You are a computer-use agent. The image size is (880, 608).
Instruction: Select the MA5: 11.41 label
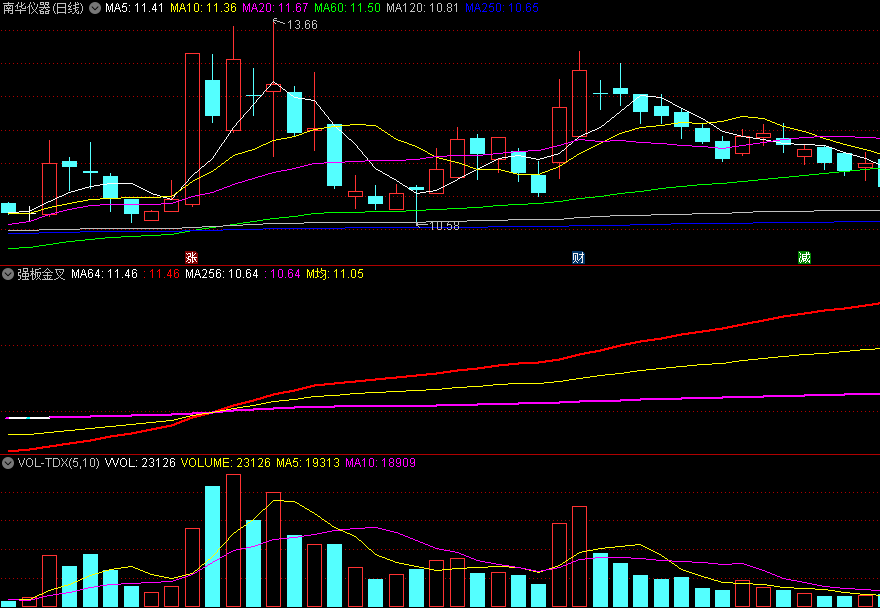point(134,8)
